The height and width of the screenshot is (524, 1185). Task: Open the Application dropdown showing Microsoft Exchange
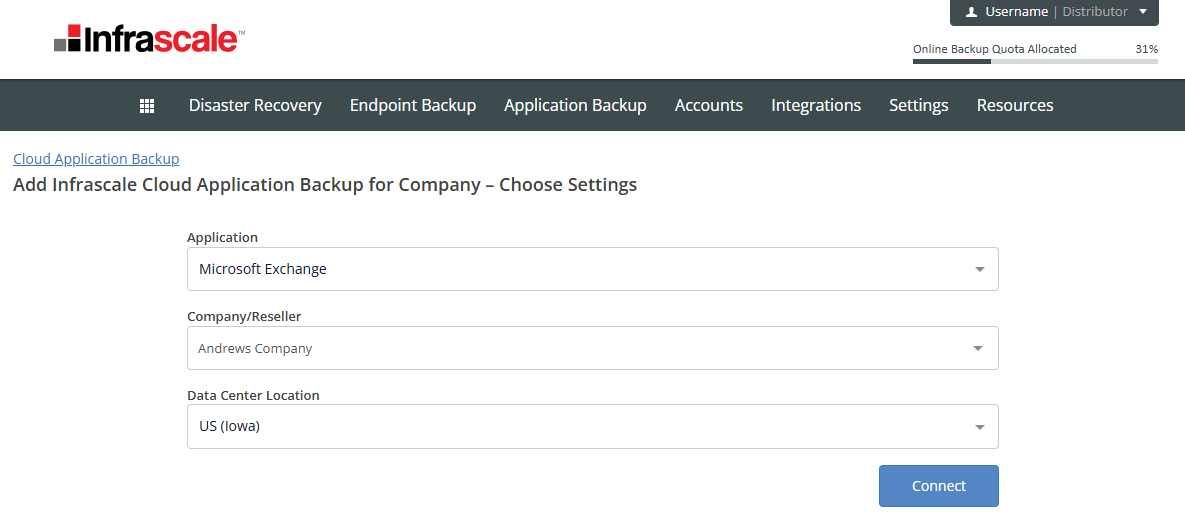[x=592, y=269]
